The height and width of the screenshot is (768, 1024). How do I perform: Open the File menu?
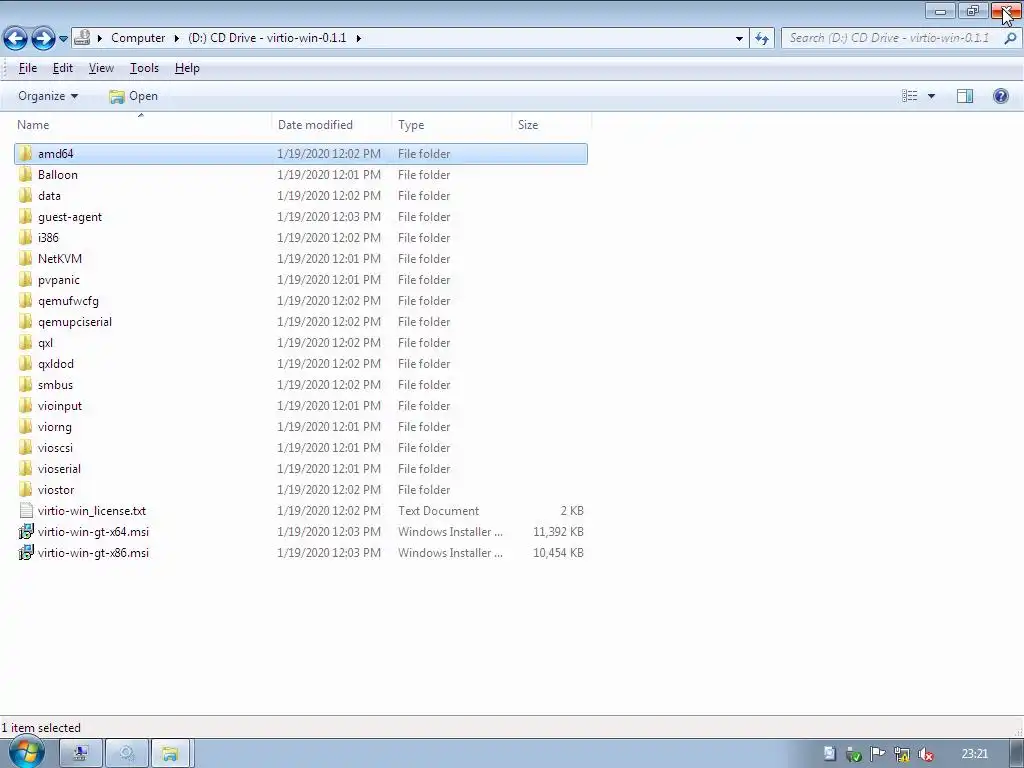coord(27,68)
